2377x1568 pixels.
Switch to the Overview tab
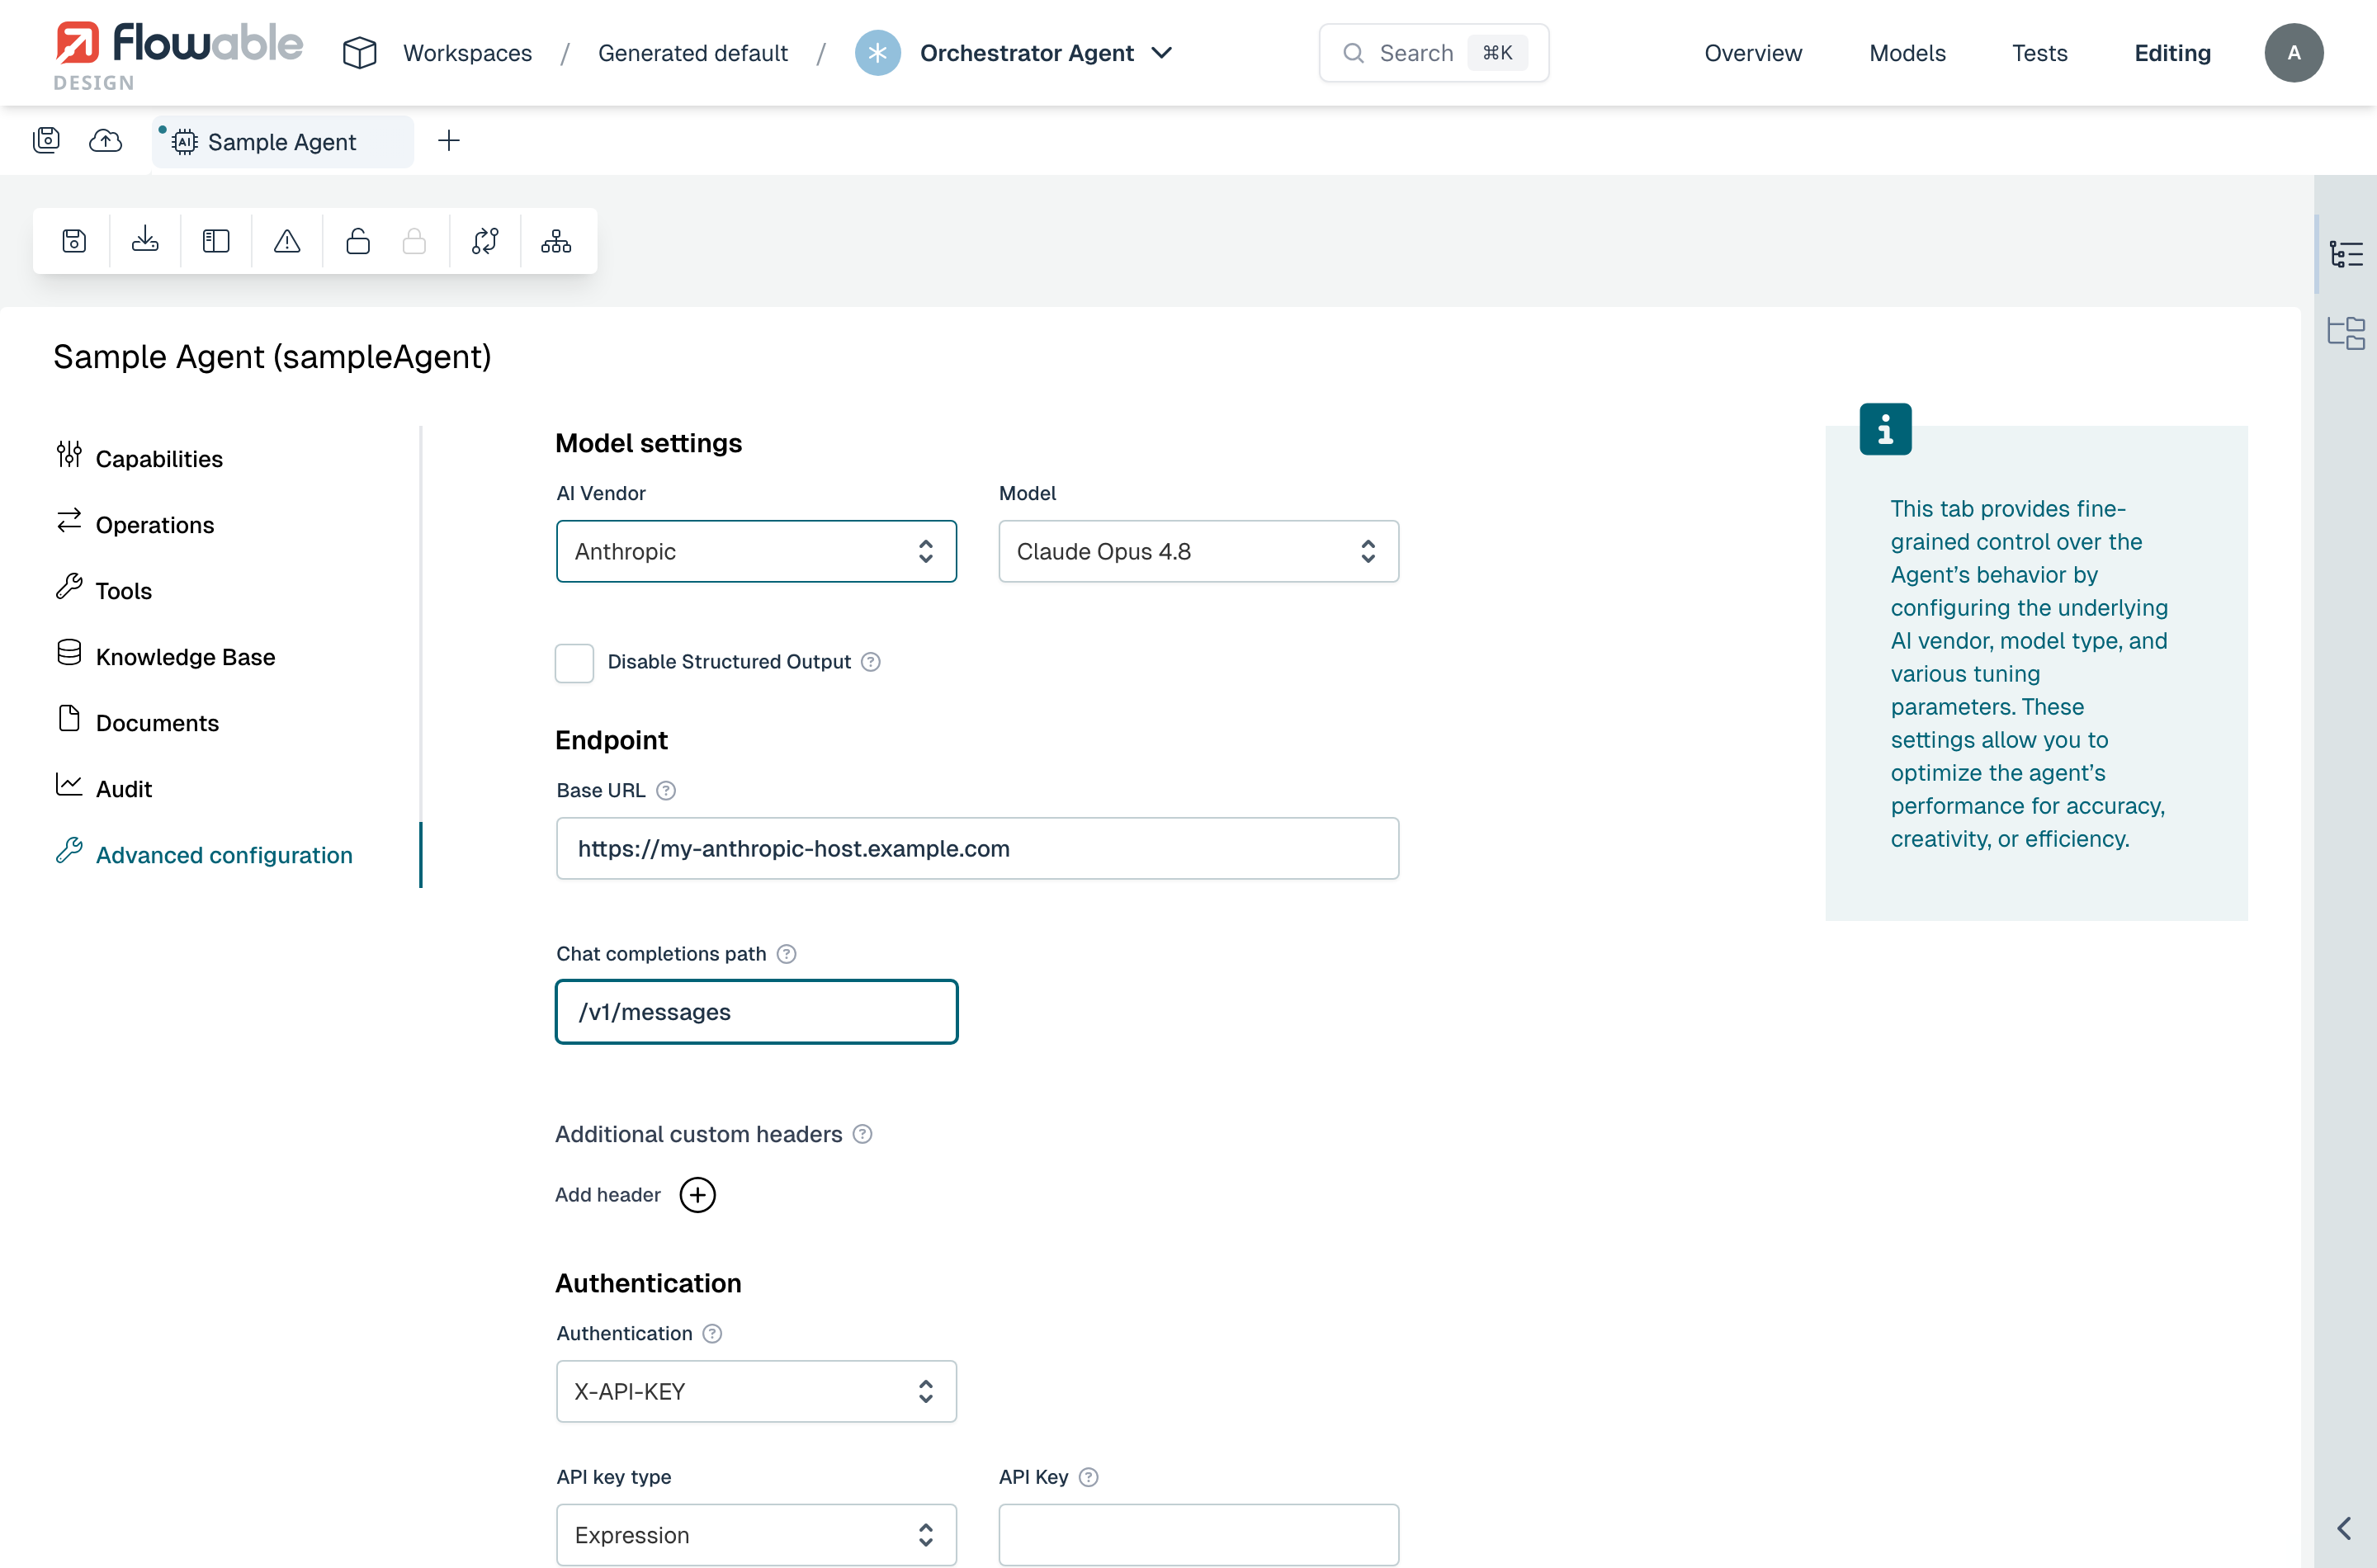click(x=1753, y=53)
